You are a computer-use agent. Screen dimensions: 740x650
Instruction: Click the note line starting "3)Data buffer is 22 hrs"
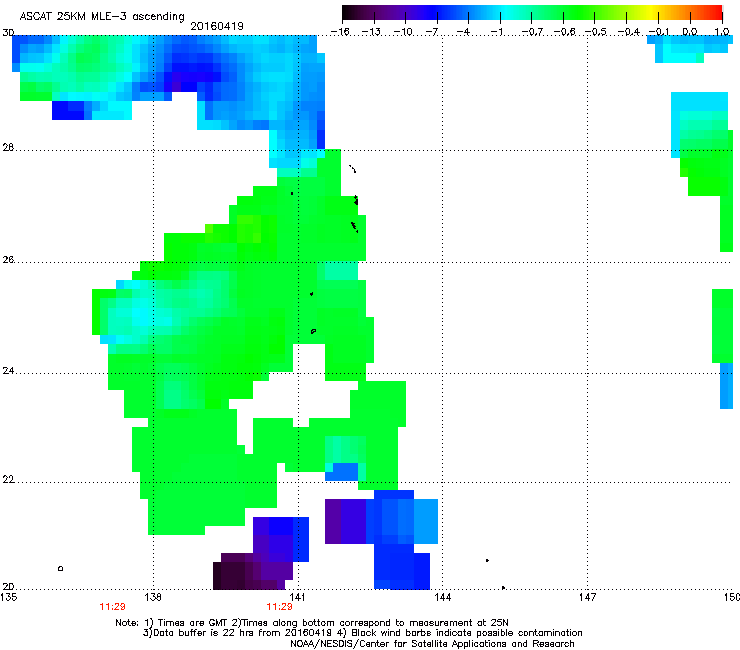(362, 633)
